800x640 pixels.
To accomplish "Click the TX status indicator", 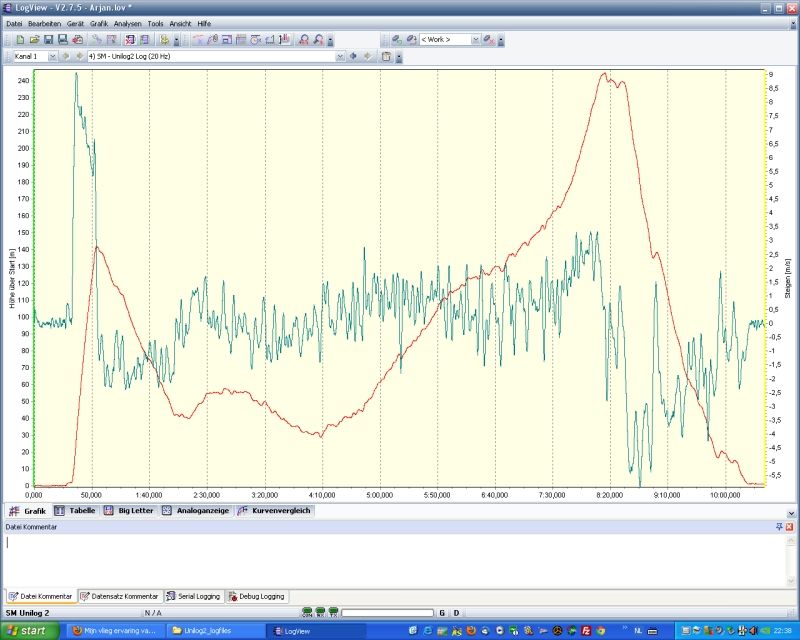I will click(333, 612).
